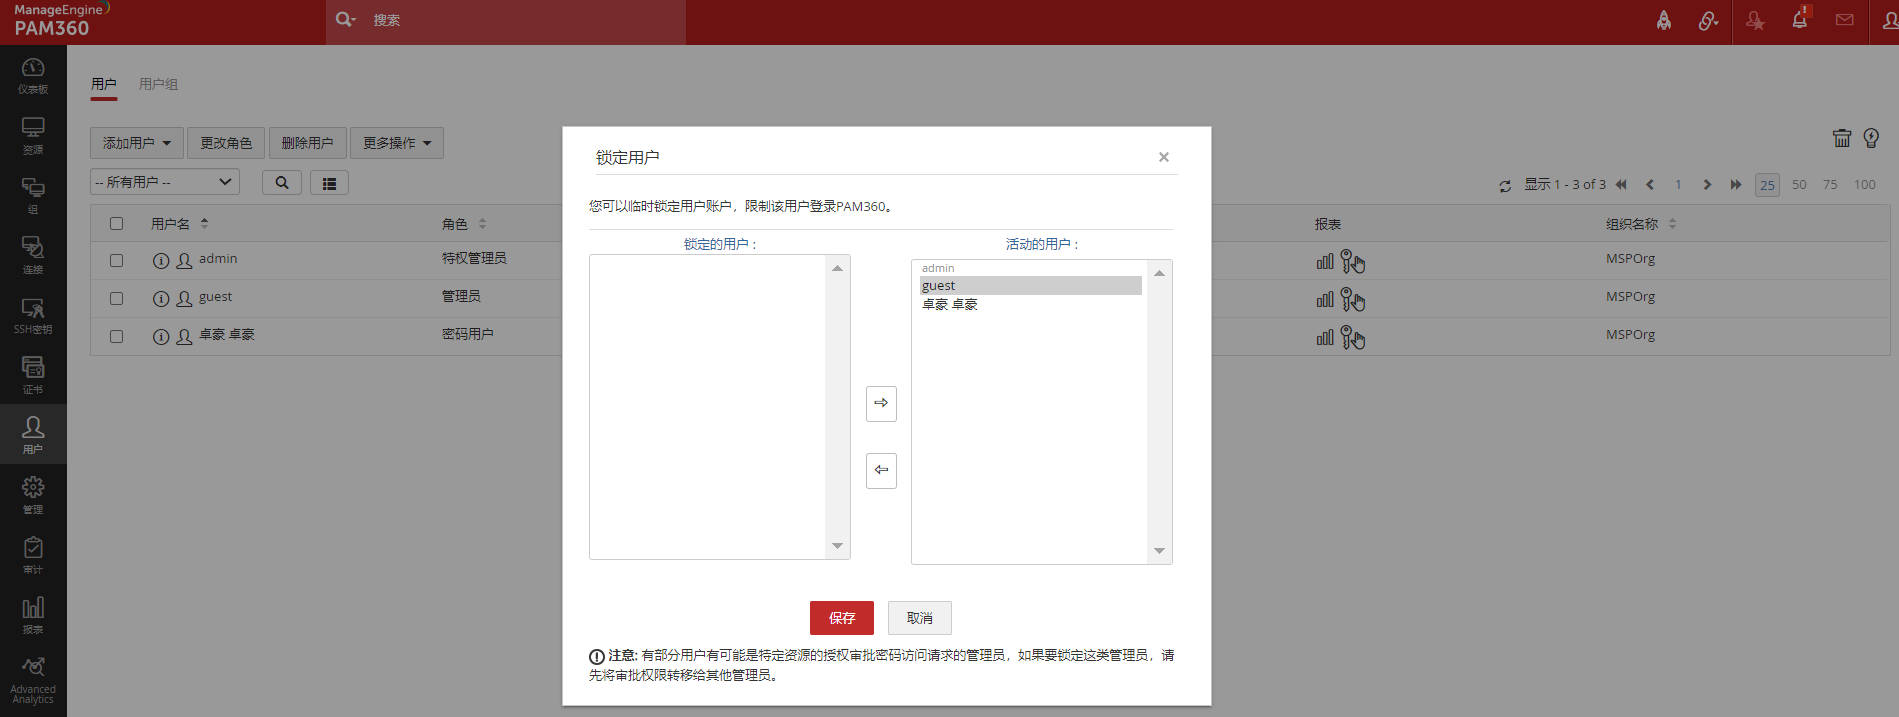Viewport: 1899px width, 717px height.
Task: Click the 删除用户 button
Action: click(308, 143)
